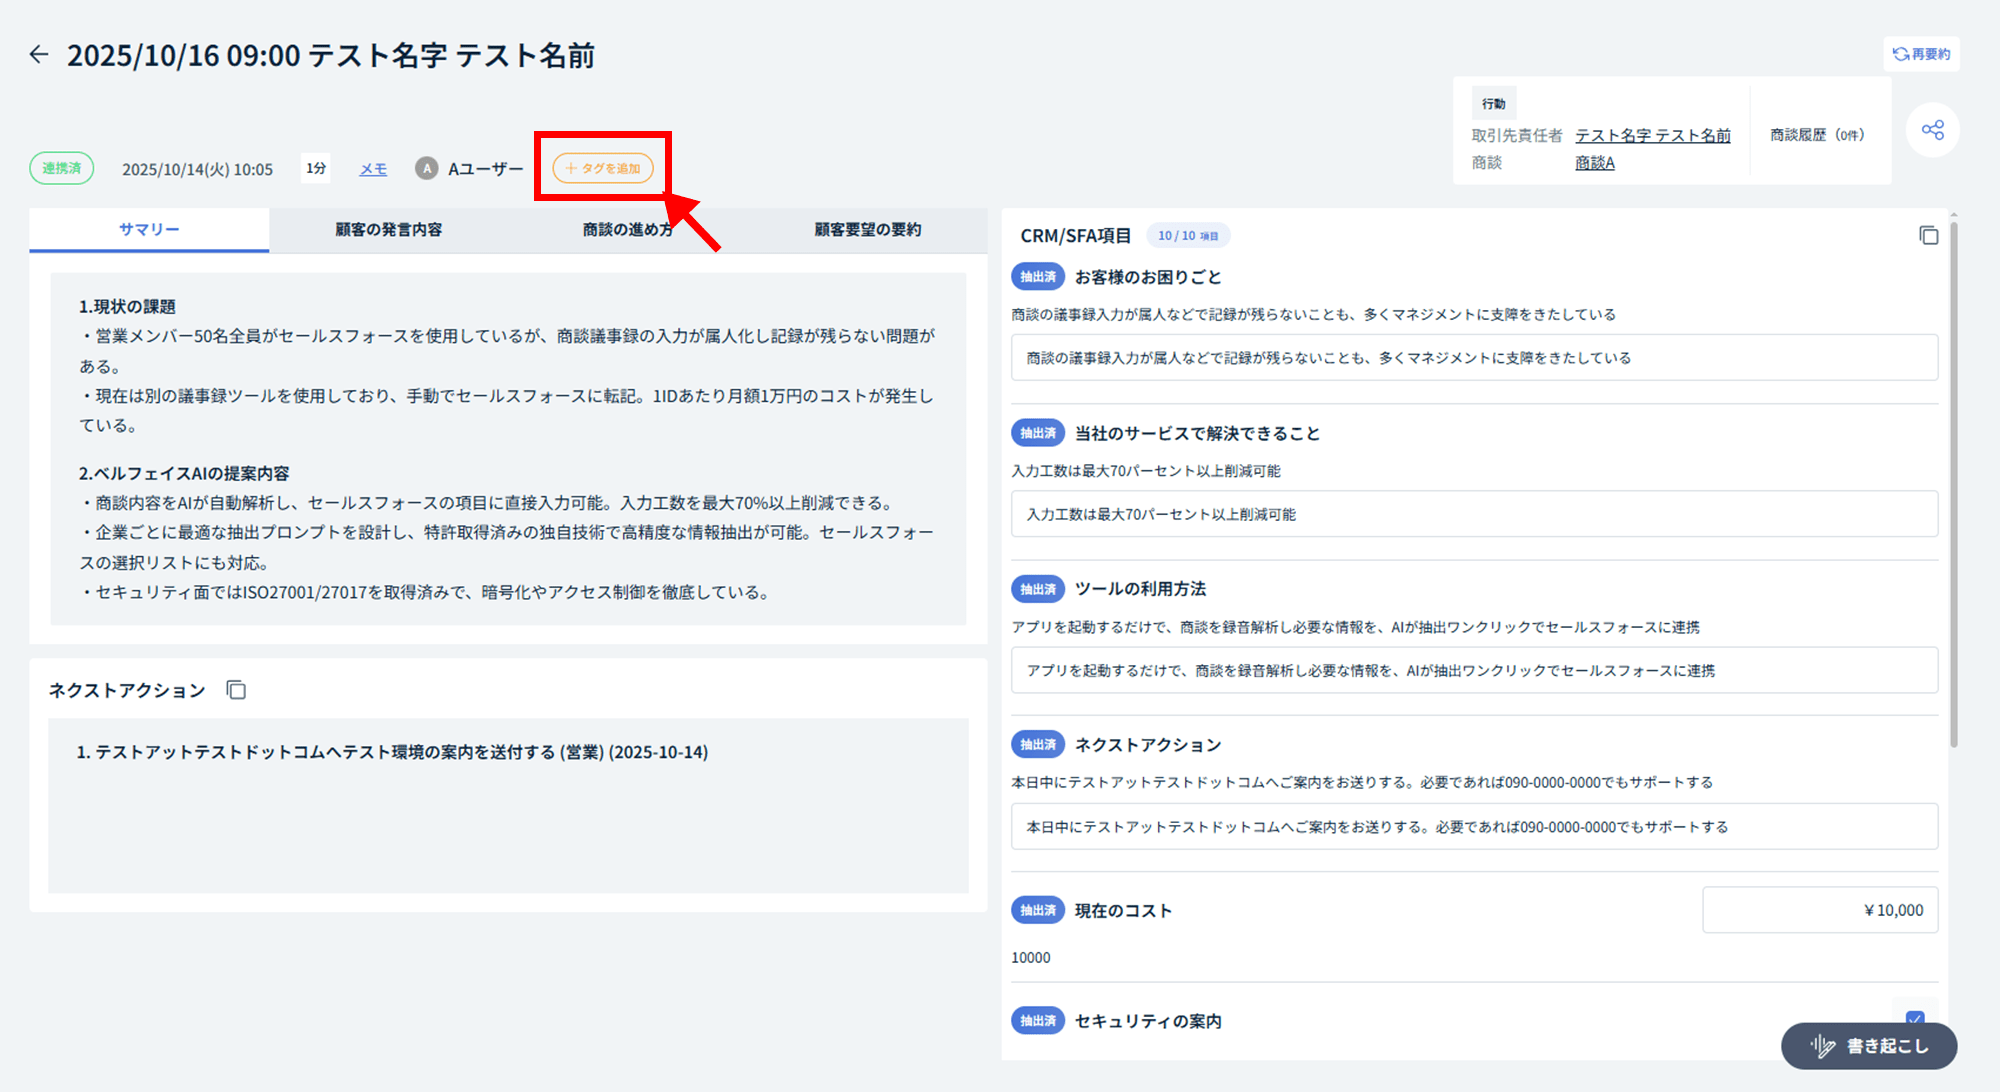This screenshot has width=2000, height=1092.
Task: Open the 顧客要望の要約 tab
Action: coord(867,230)
